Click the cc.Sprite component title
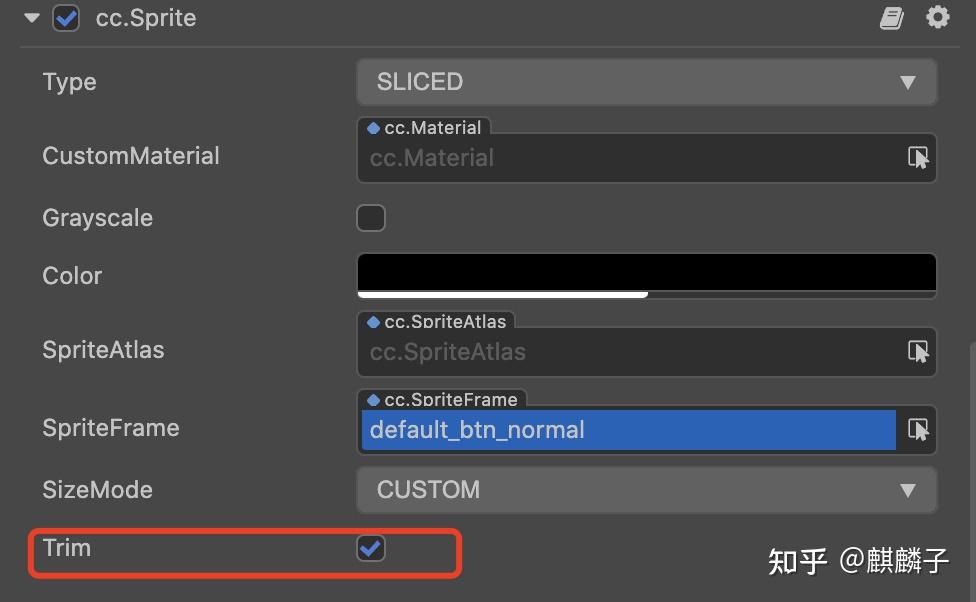This screenshot has width=976, height=602. click(x=146, y=18)
